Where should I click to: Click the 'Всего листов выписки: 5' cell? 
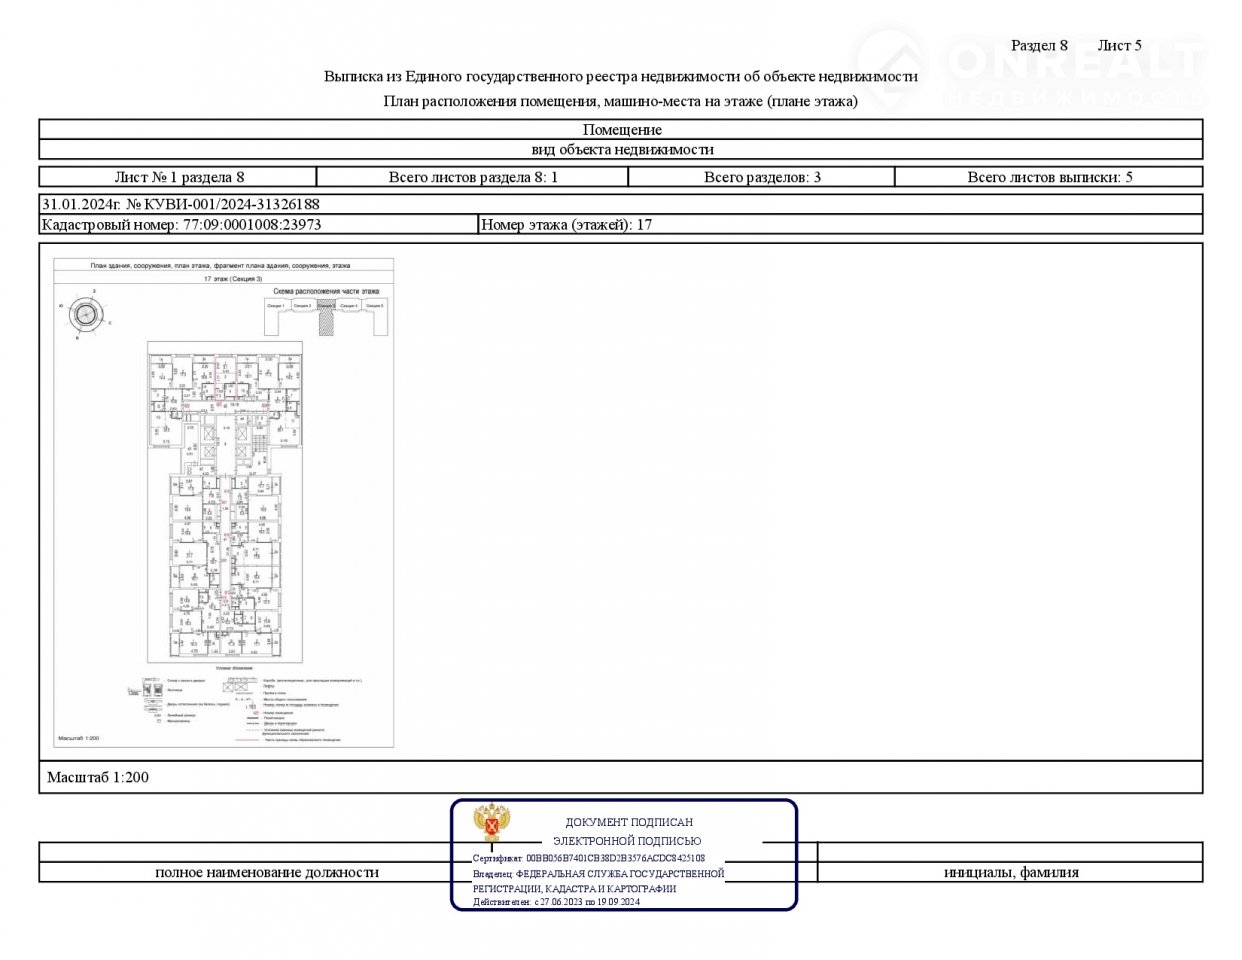[1049, 177]
